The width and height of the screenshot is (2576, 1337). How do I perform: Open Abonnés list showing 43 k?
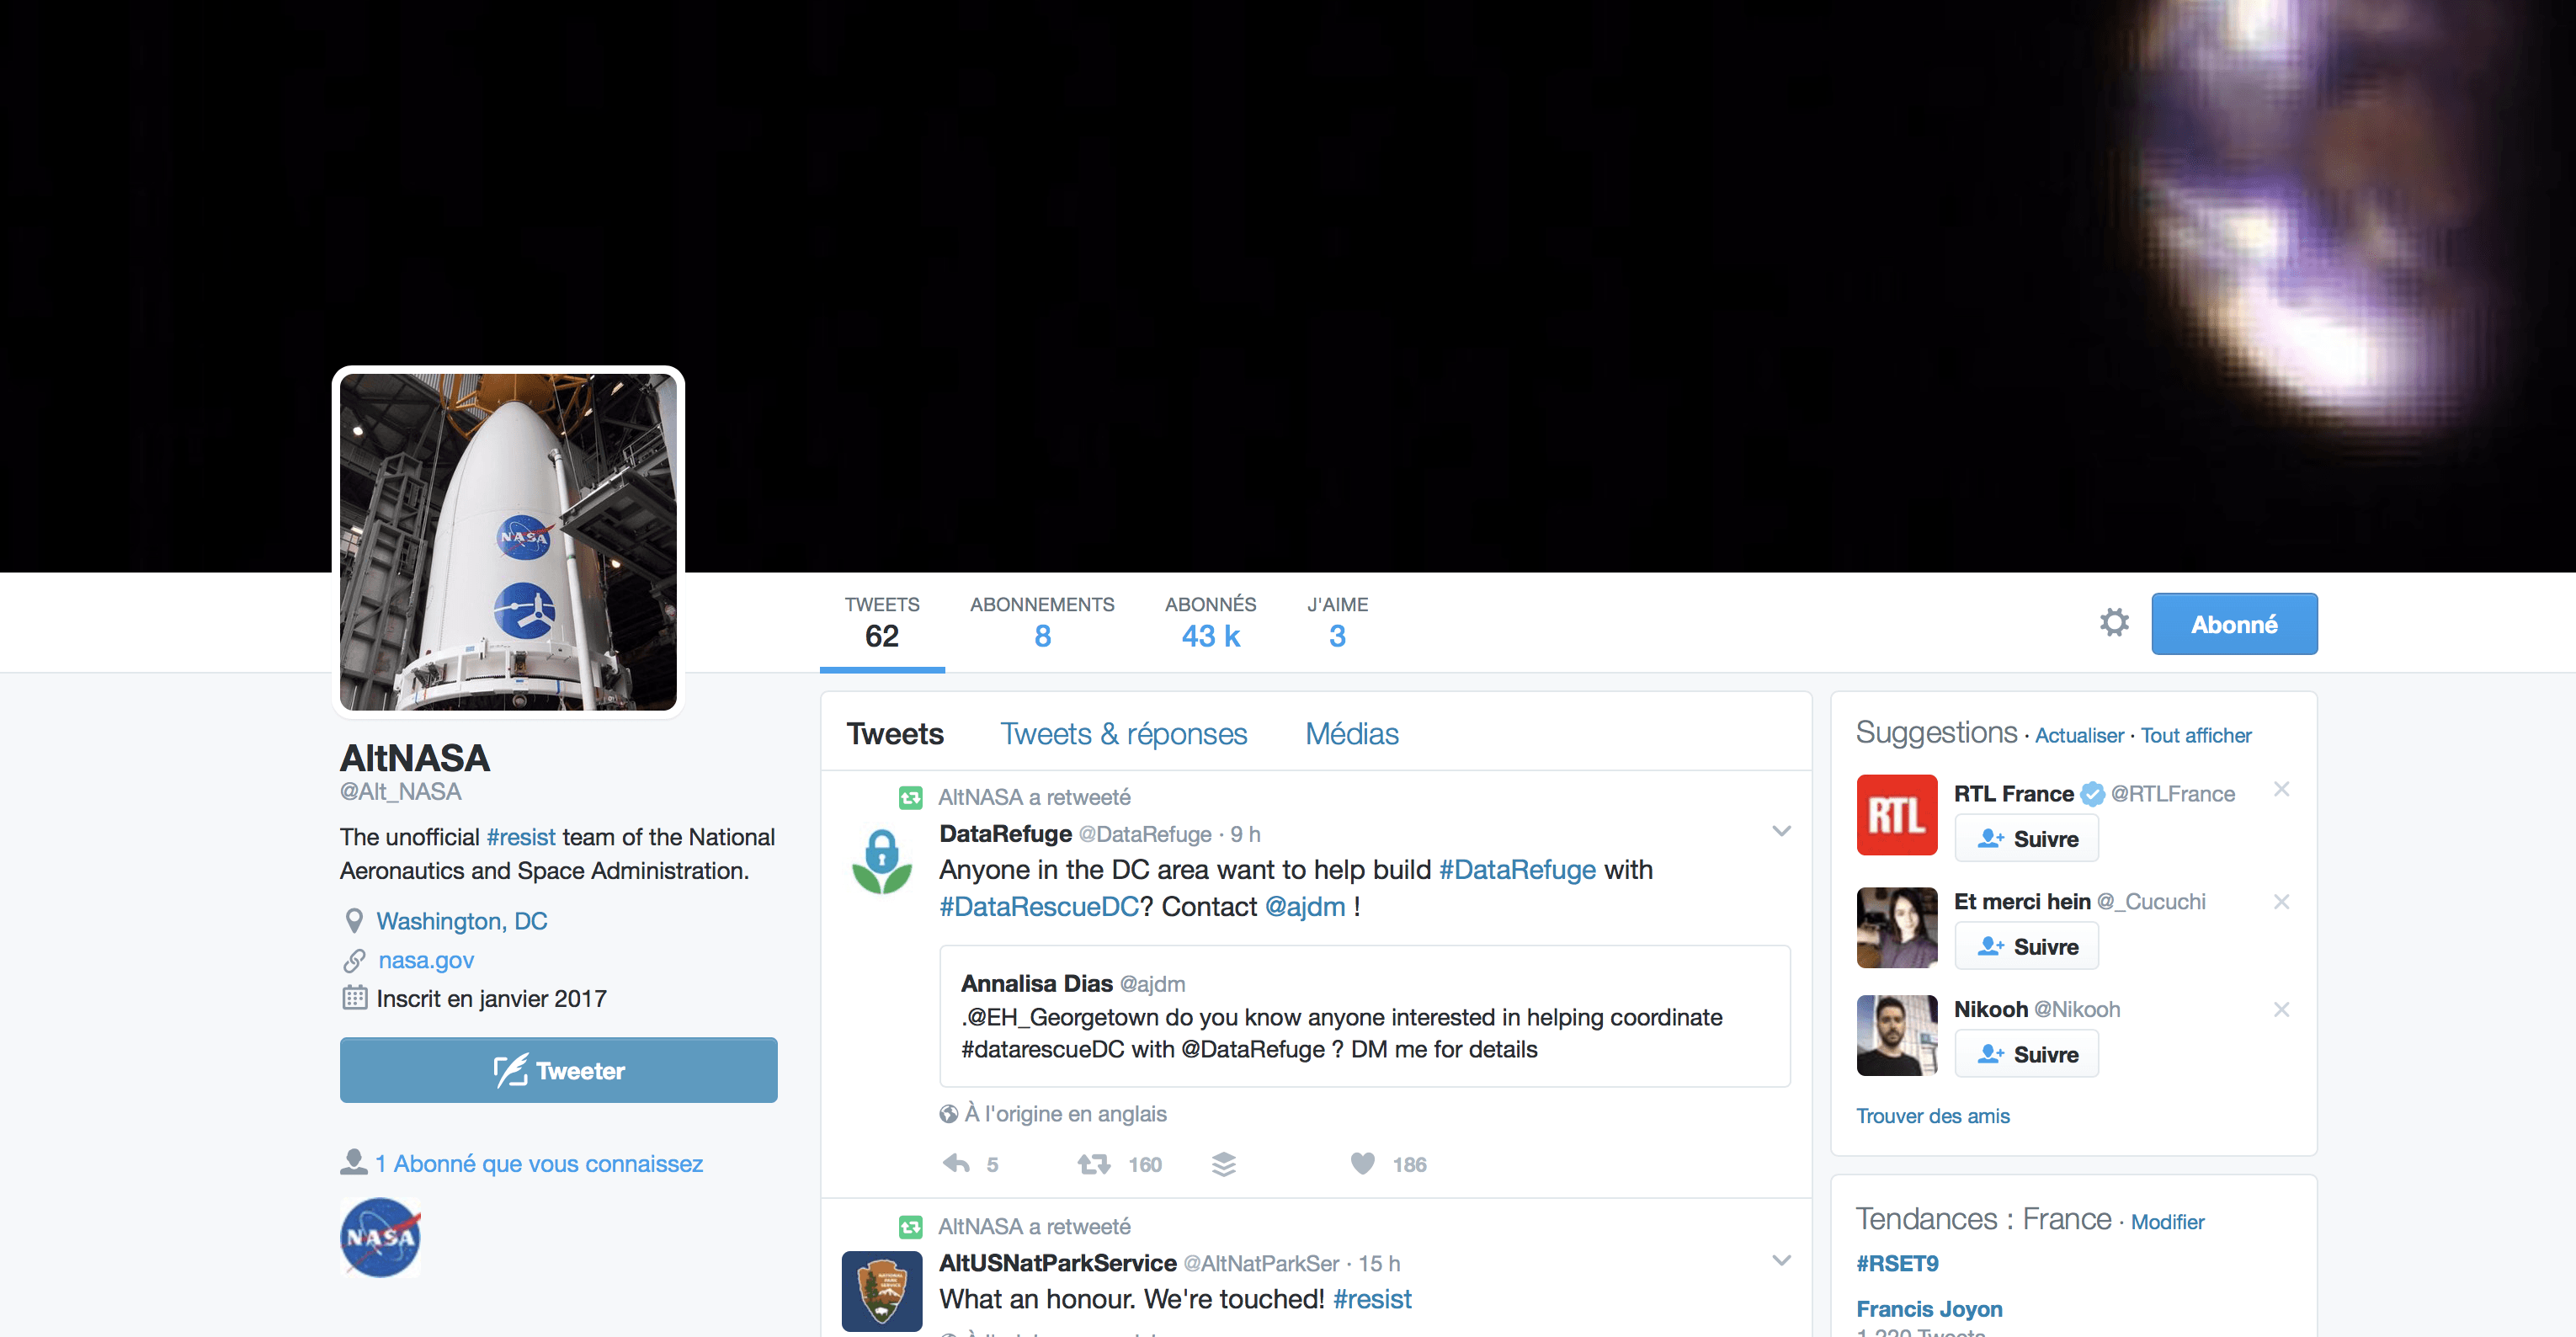point(1210,622)
